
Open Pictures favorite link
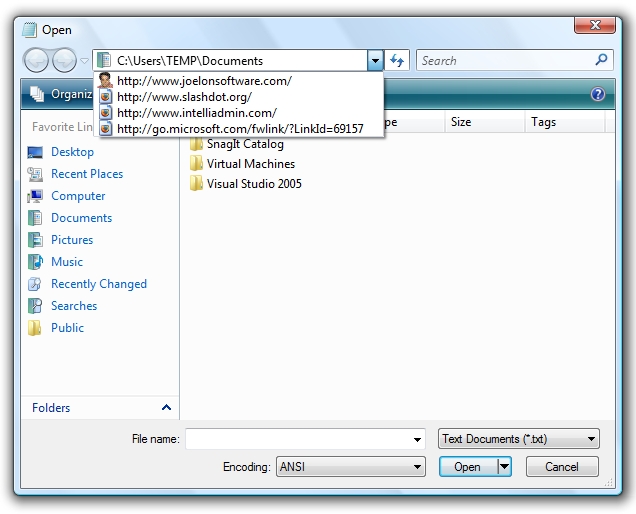[72, 239]
